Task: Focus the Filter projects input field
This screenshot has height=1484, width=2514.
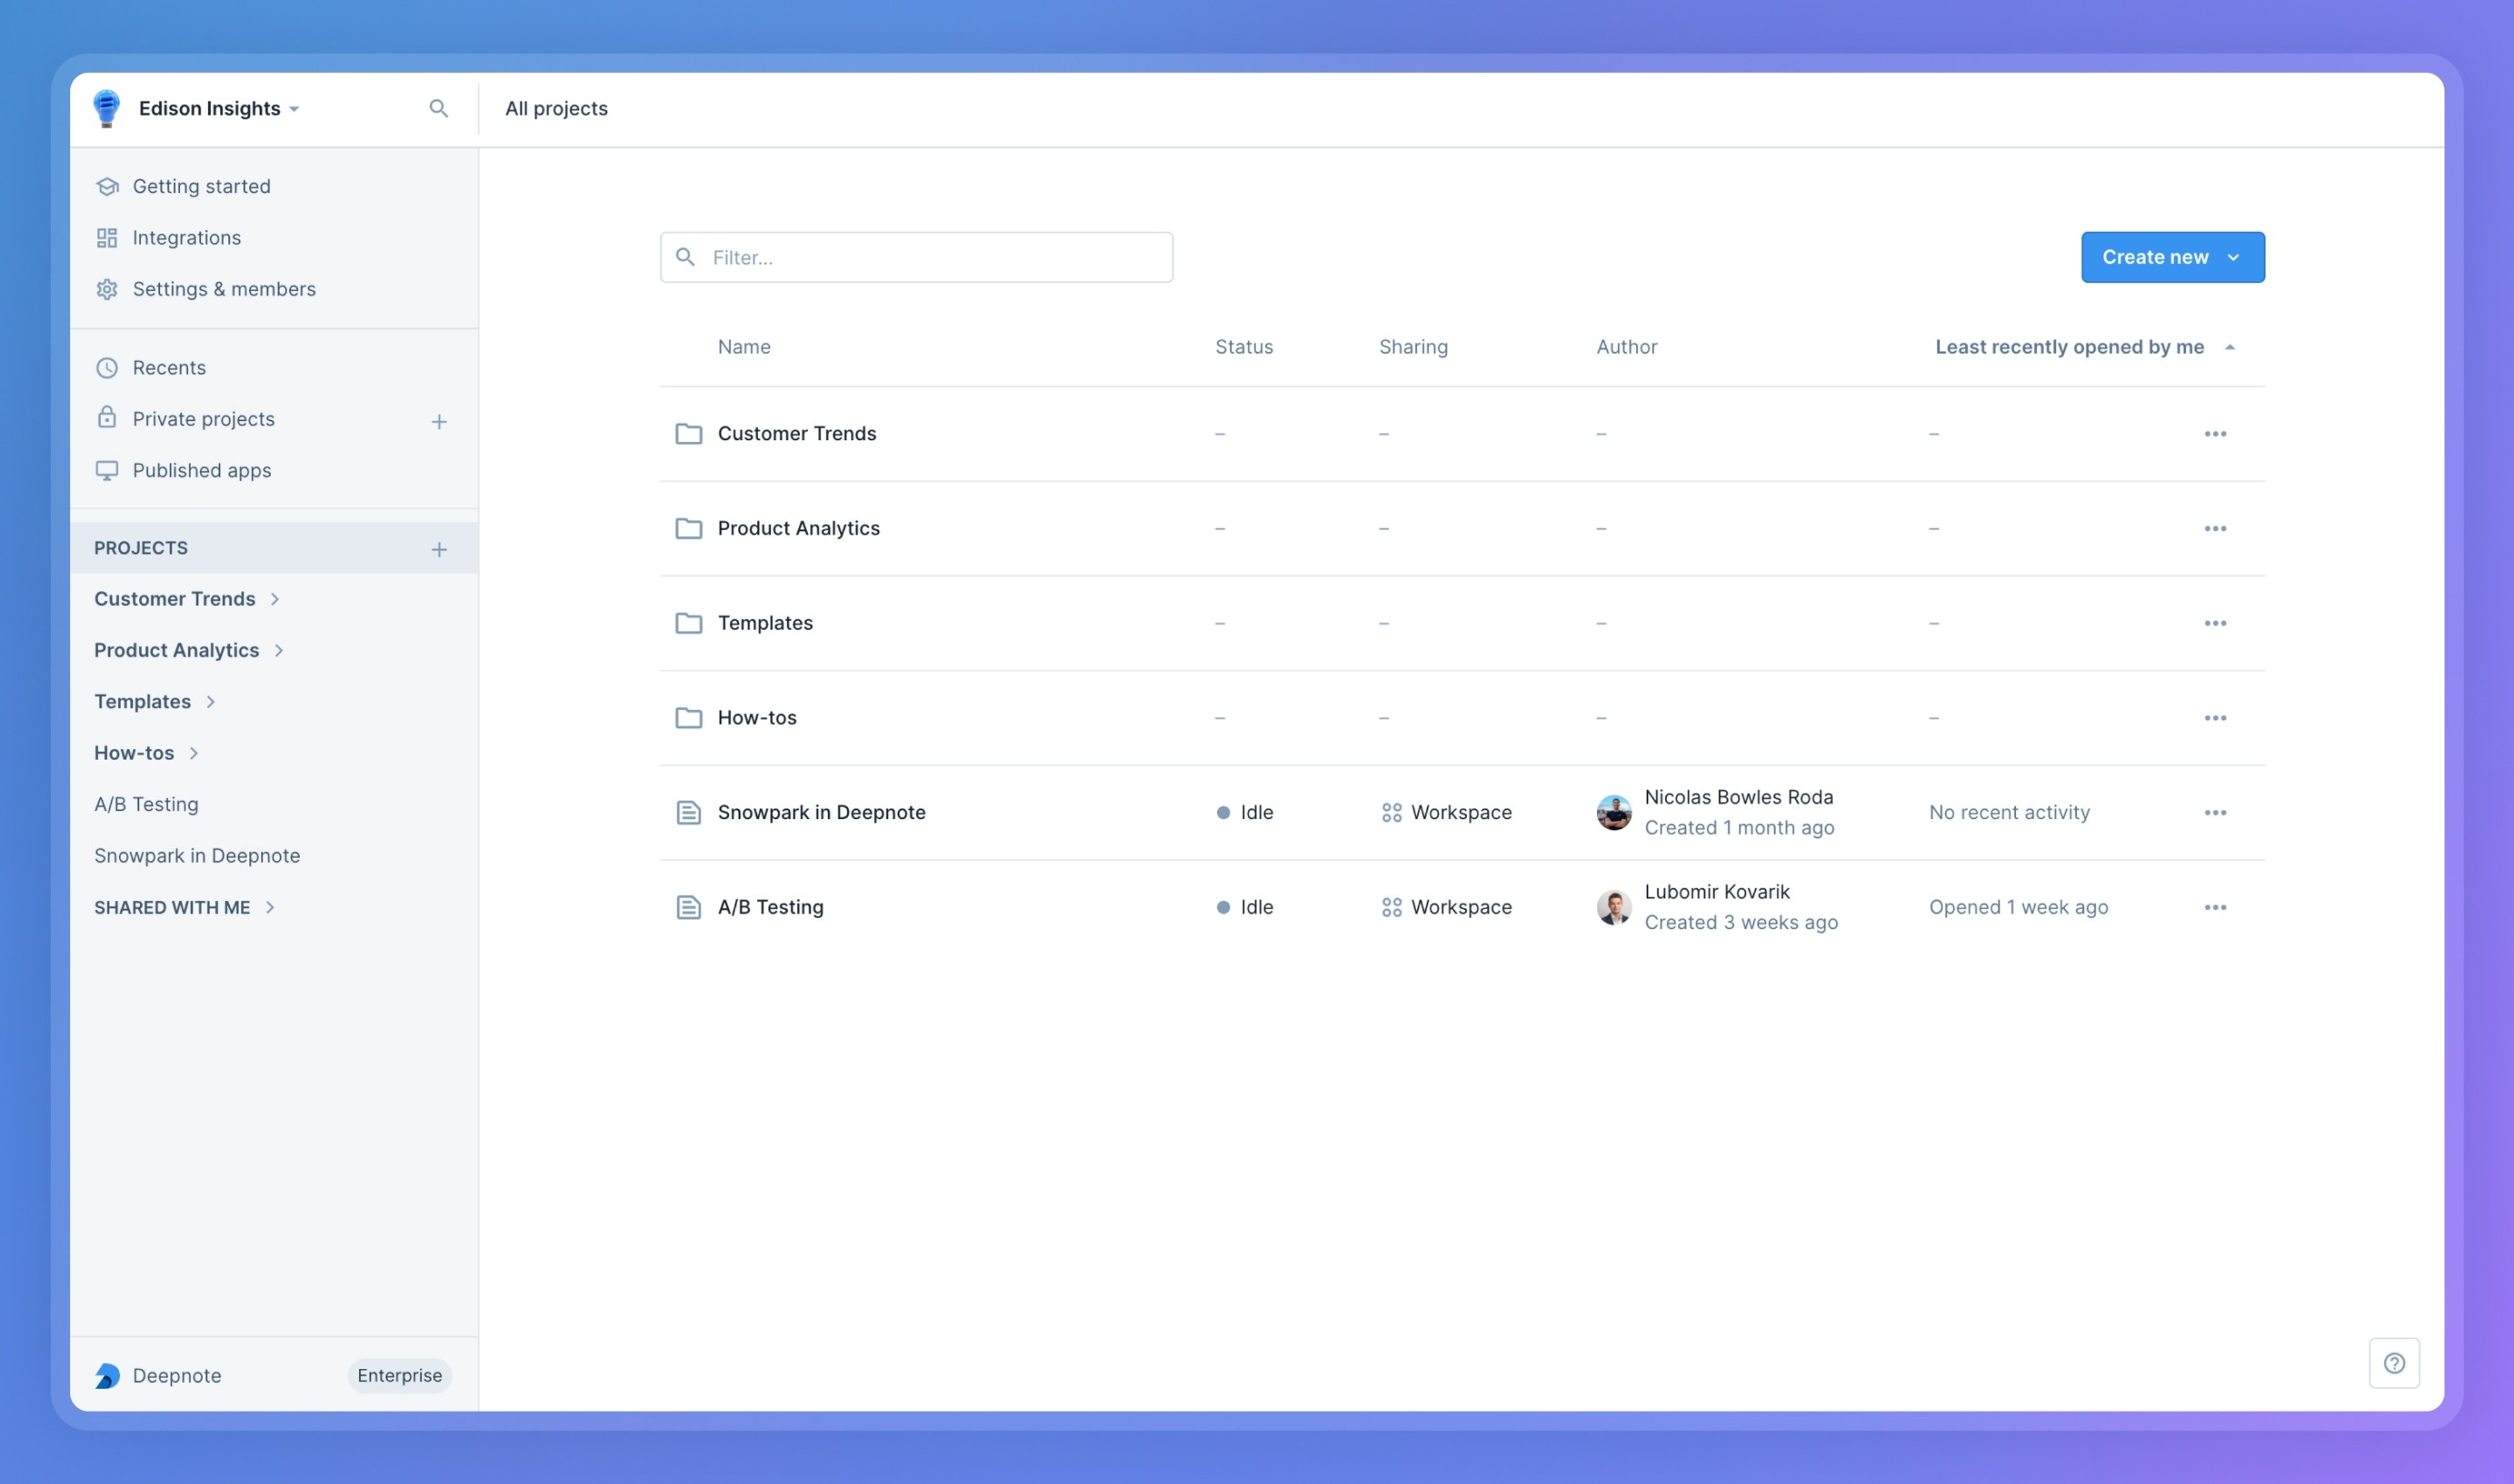Action: [x=916, y=257]
